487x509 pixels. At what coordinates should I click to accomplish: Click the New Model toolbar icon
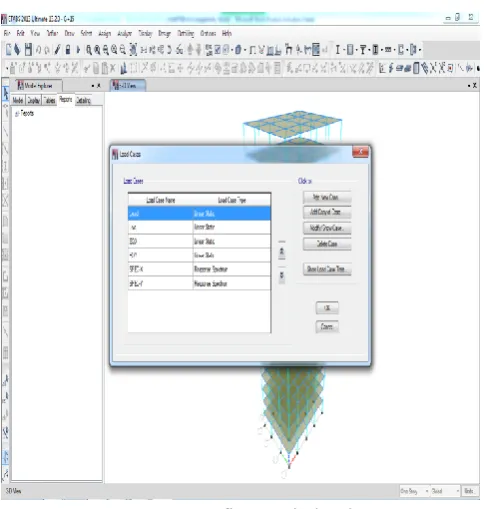click(x=9, y=50)
